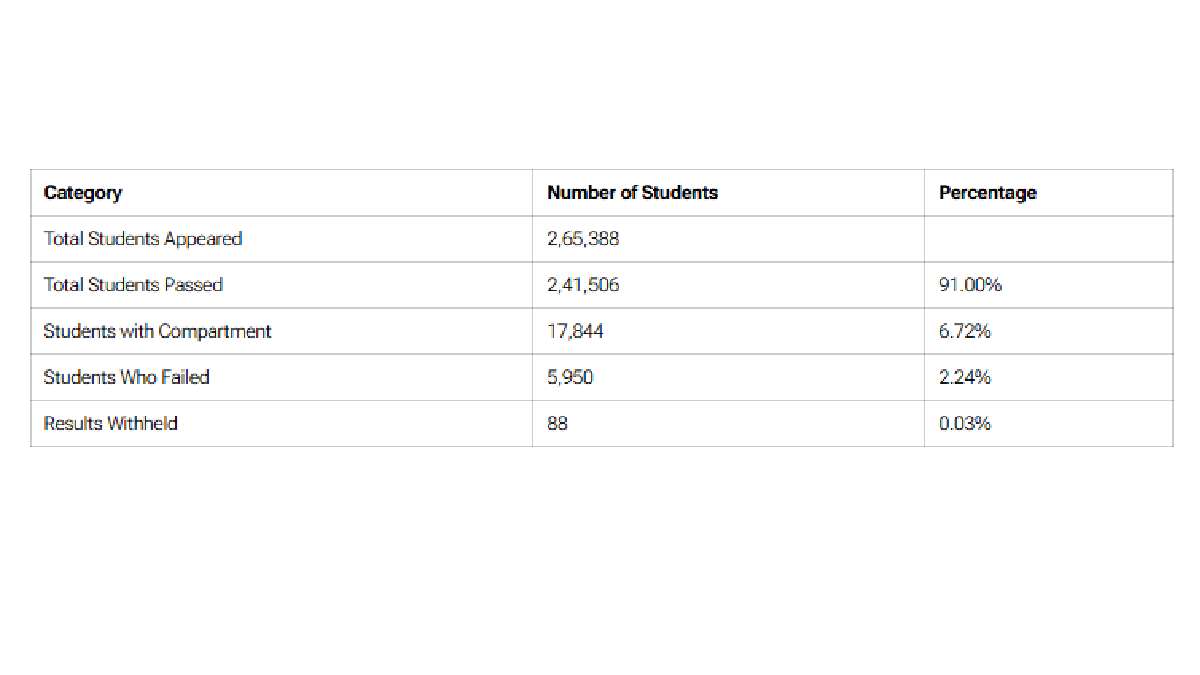
Task: Select the Students Who Failed cell
Action: [126, 377]
